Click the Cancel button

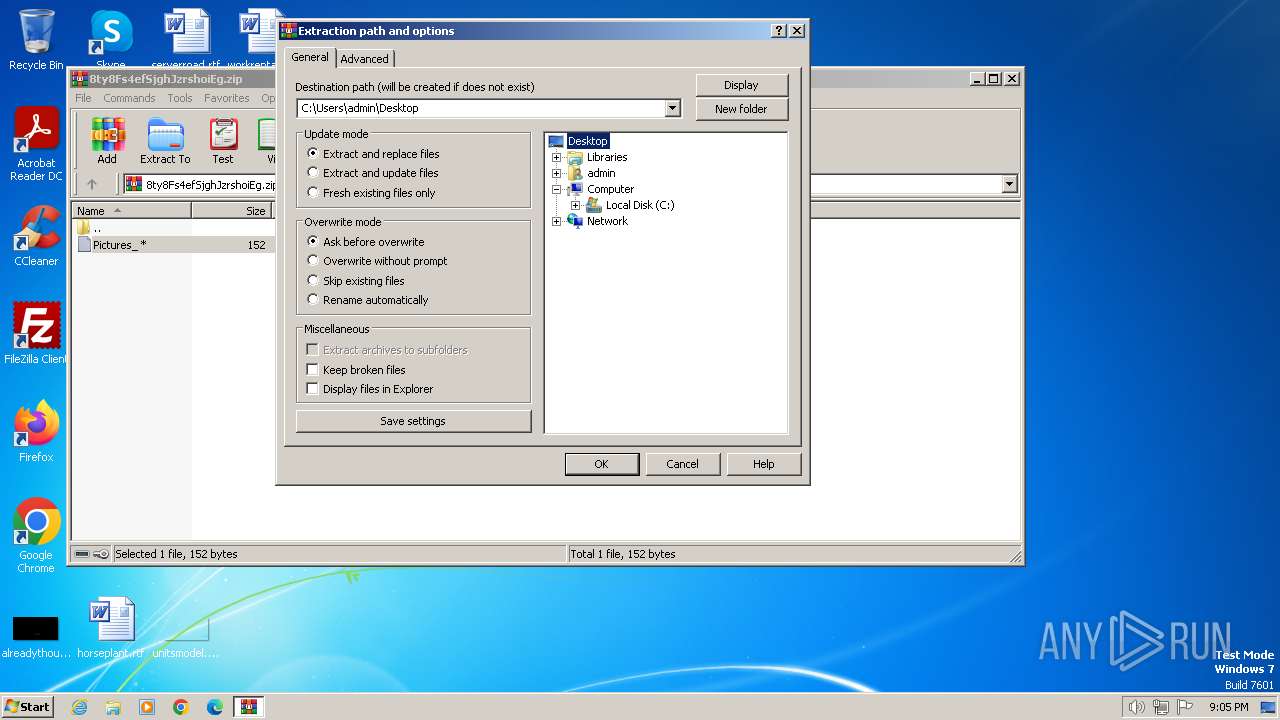(x=682, y=464)
